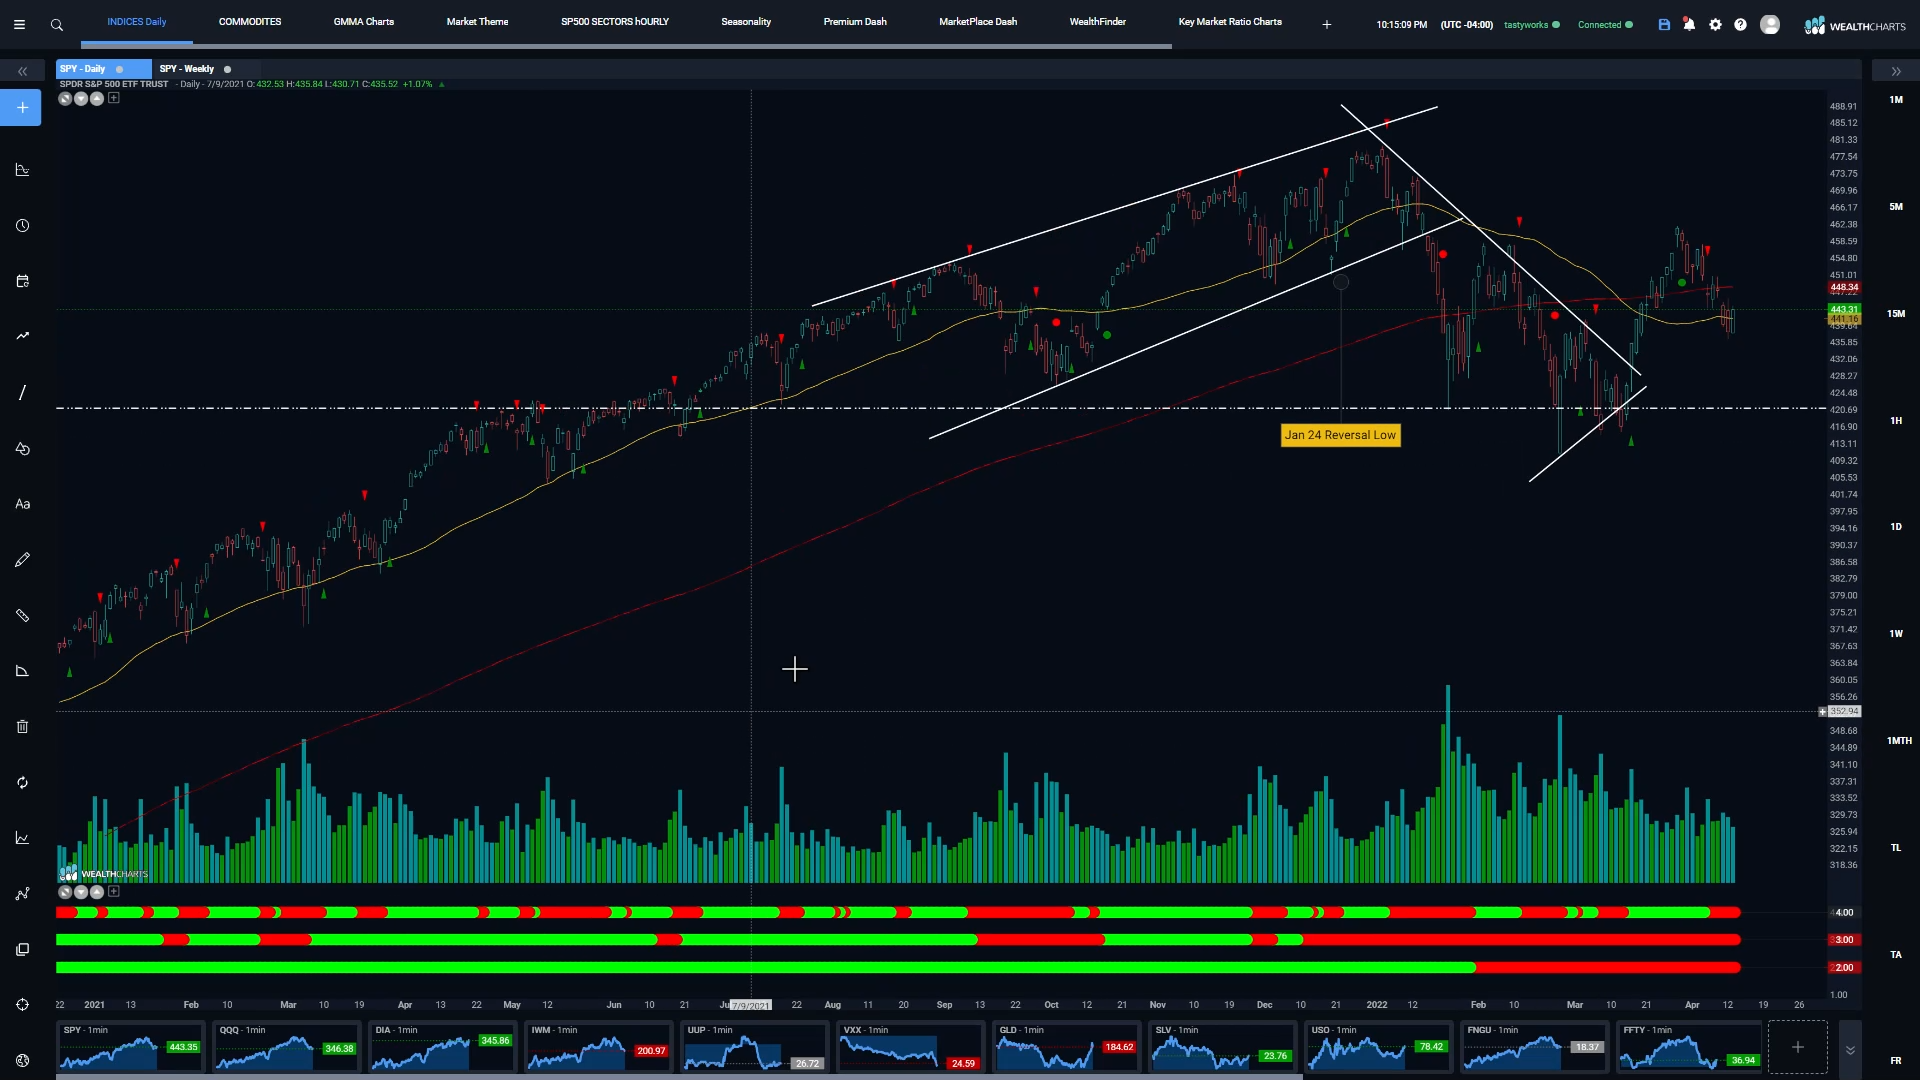
Task: Open the hamburger main menu
Action: click(19, 25)
